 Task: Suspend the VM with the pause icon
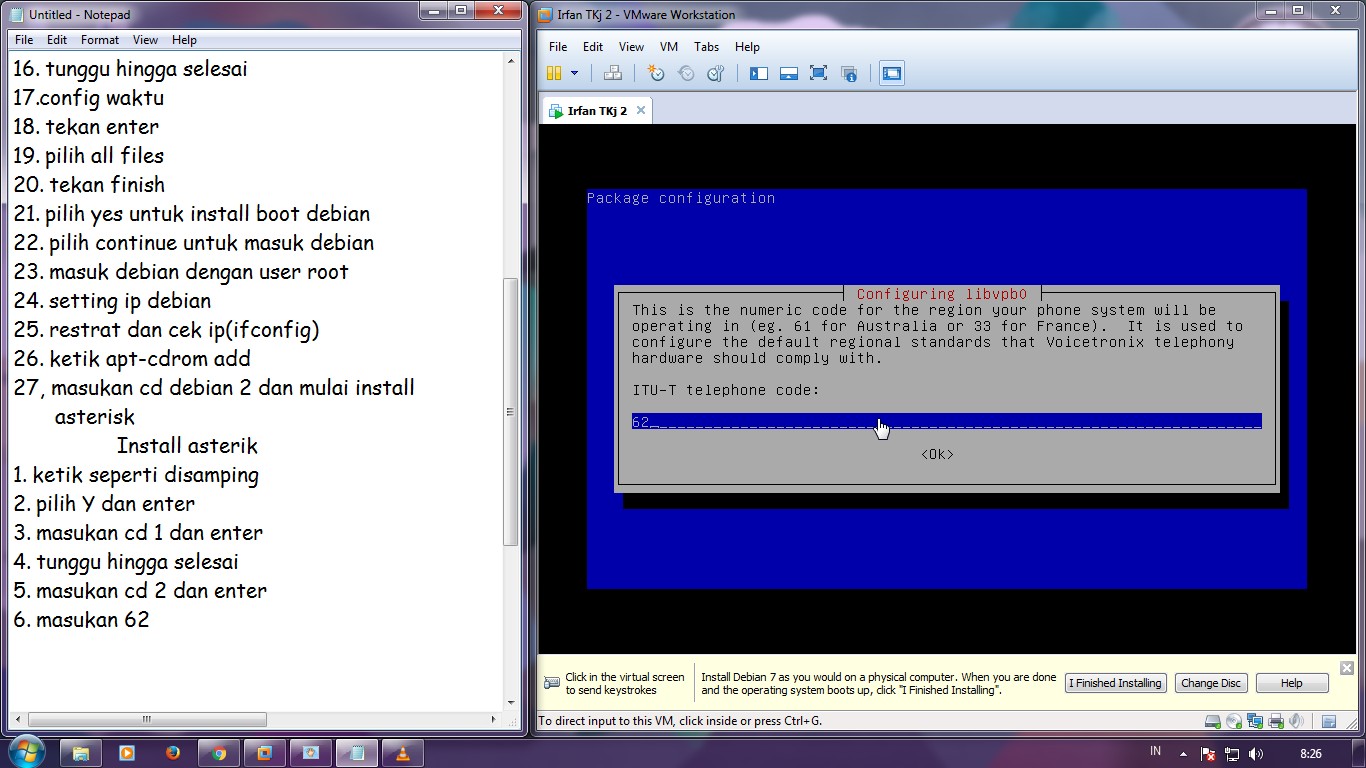[x=554, y=73]
